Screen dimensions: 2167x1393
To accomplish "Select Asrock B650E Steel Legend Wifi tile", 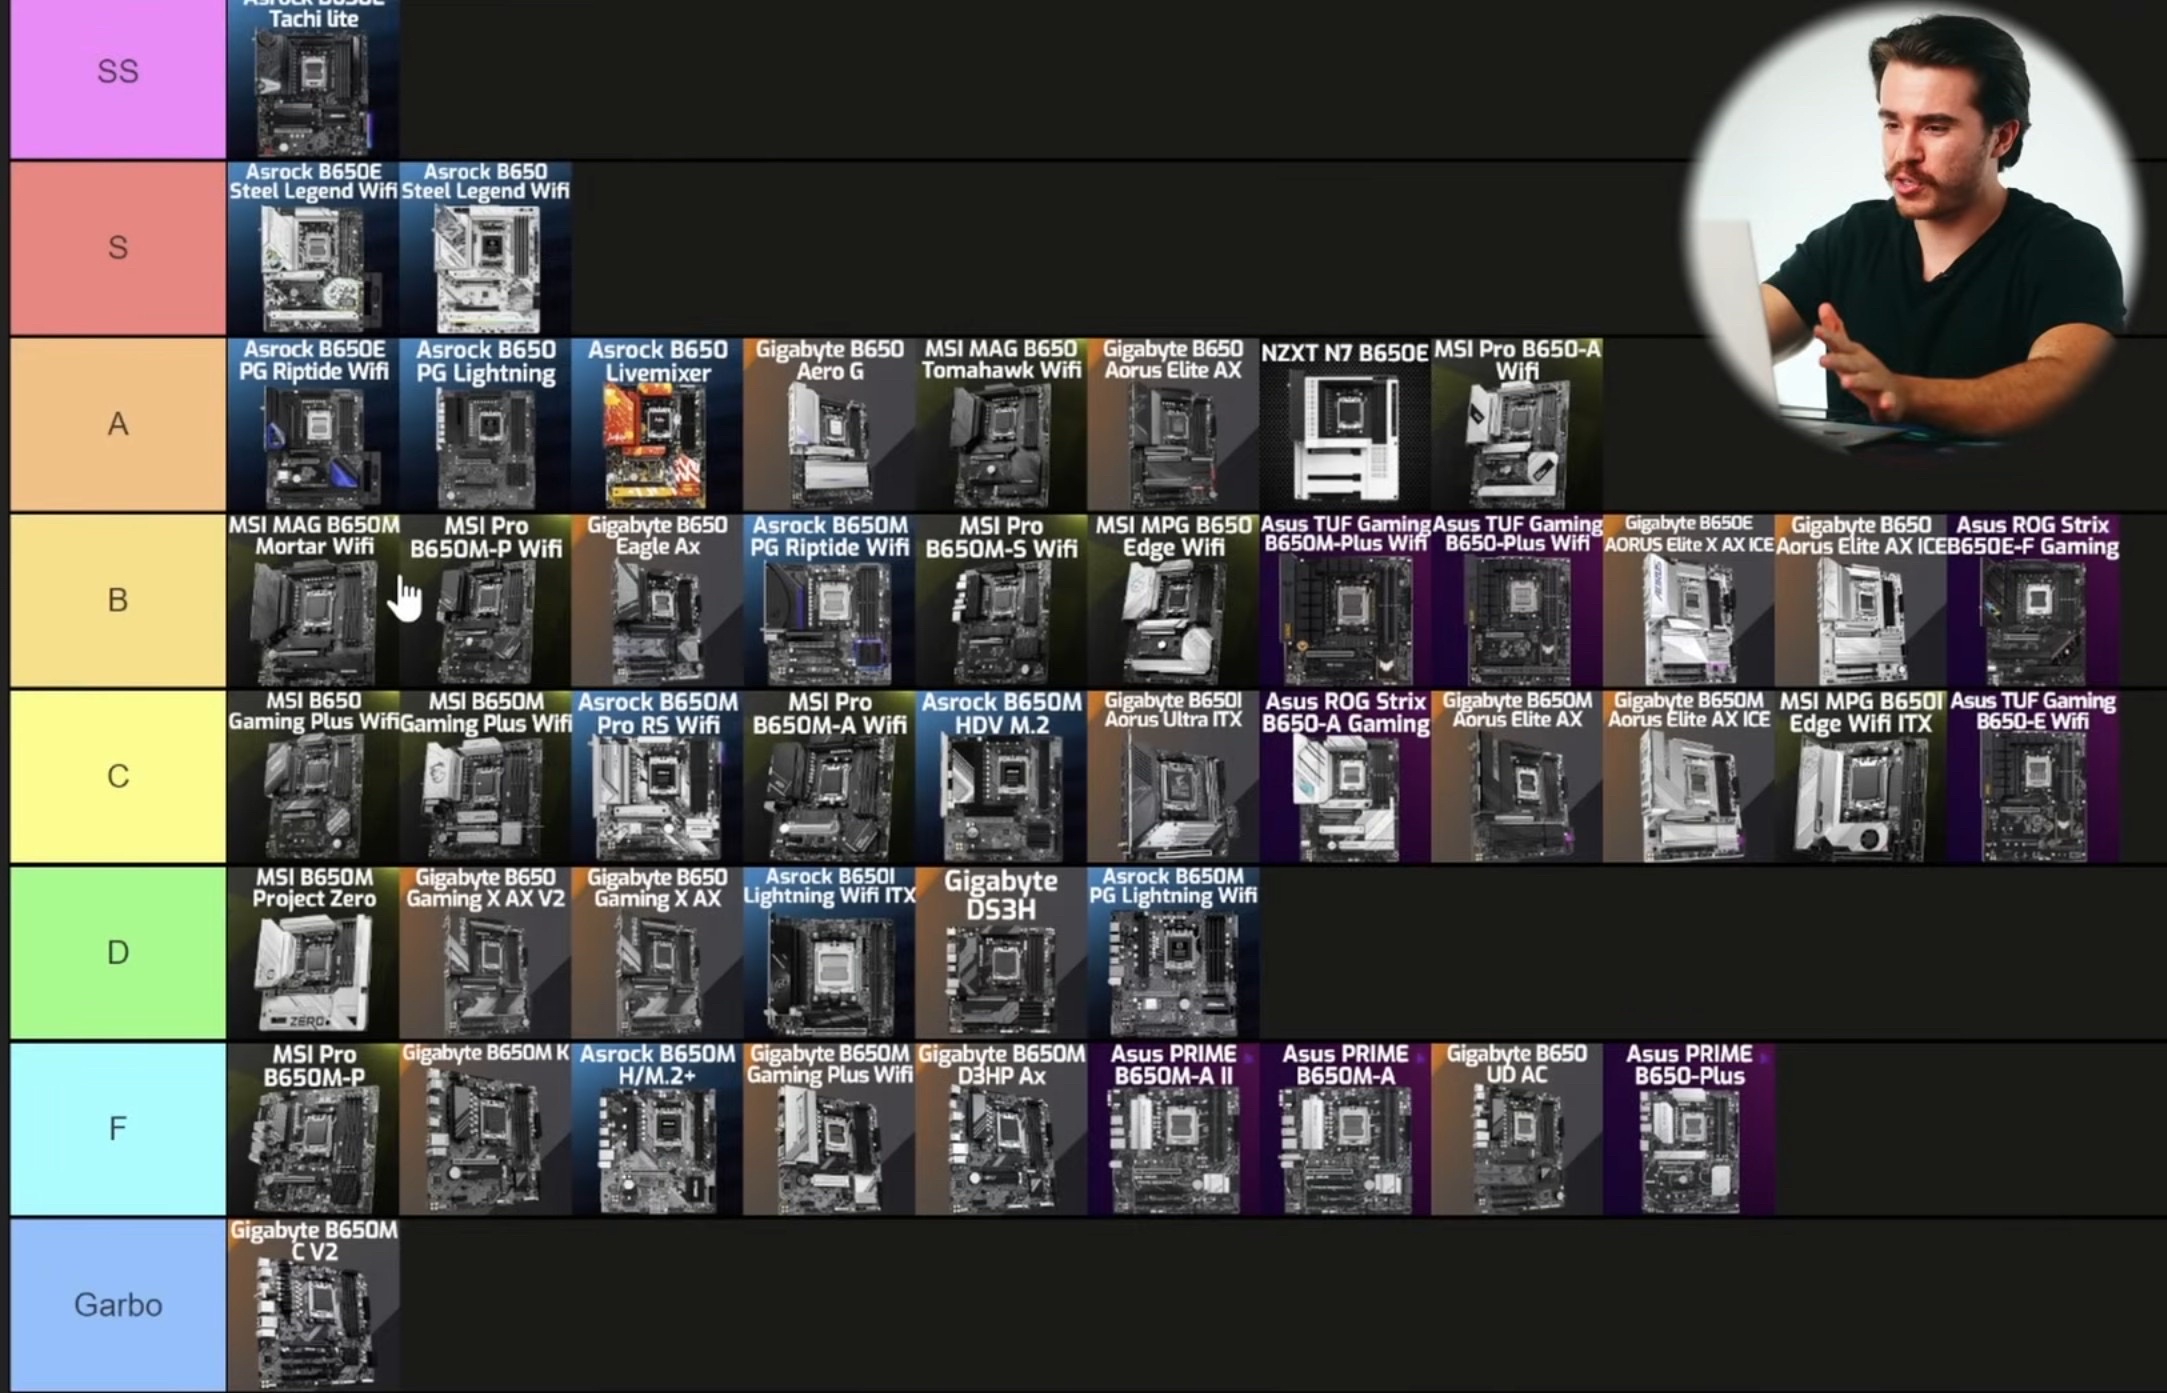I will [313, 247].
